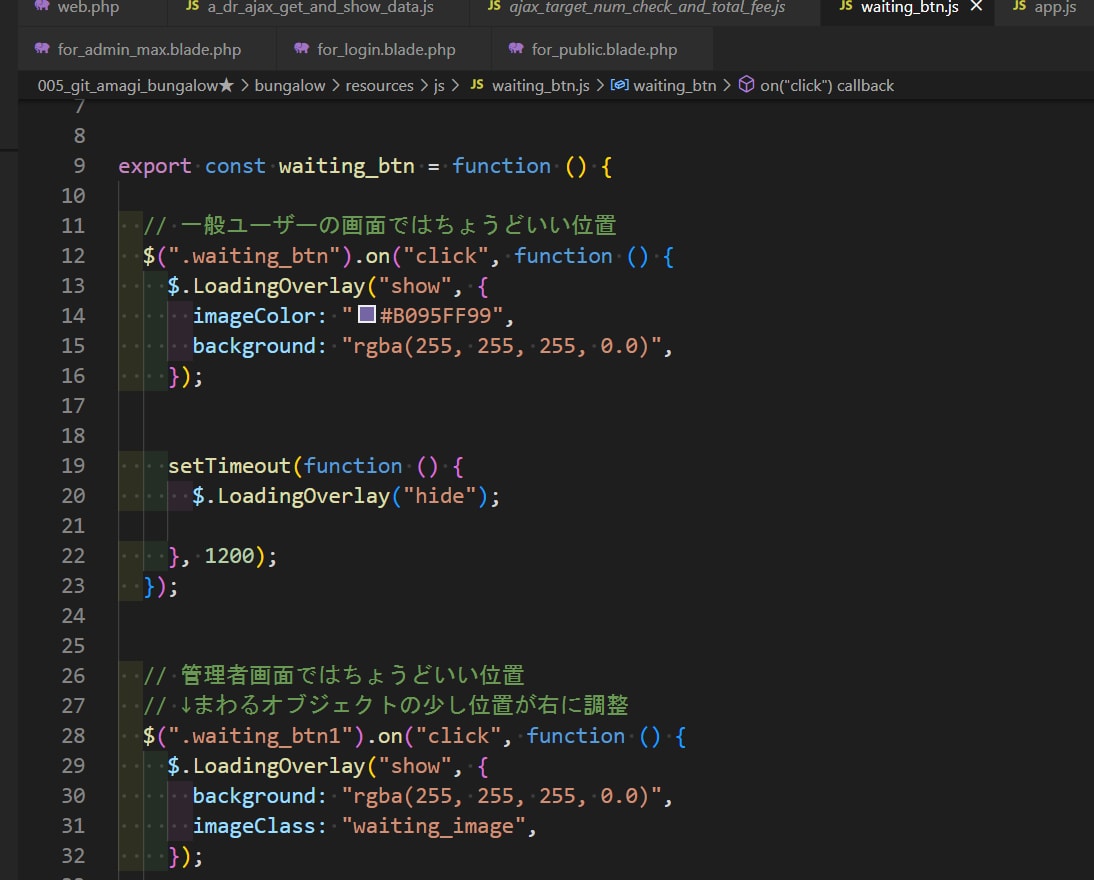
Task: Click the Japanese comment on line 11
Action: pyautogui.click(x=380, y=226)
